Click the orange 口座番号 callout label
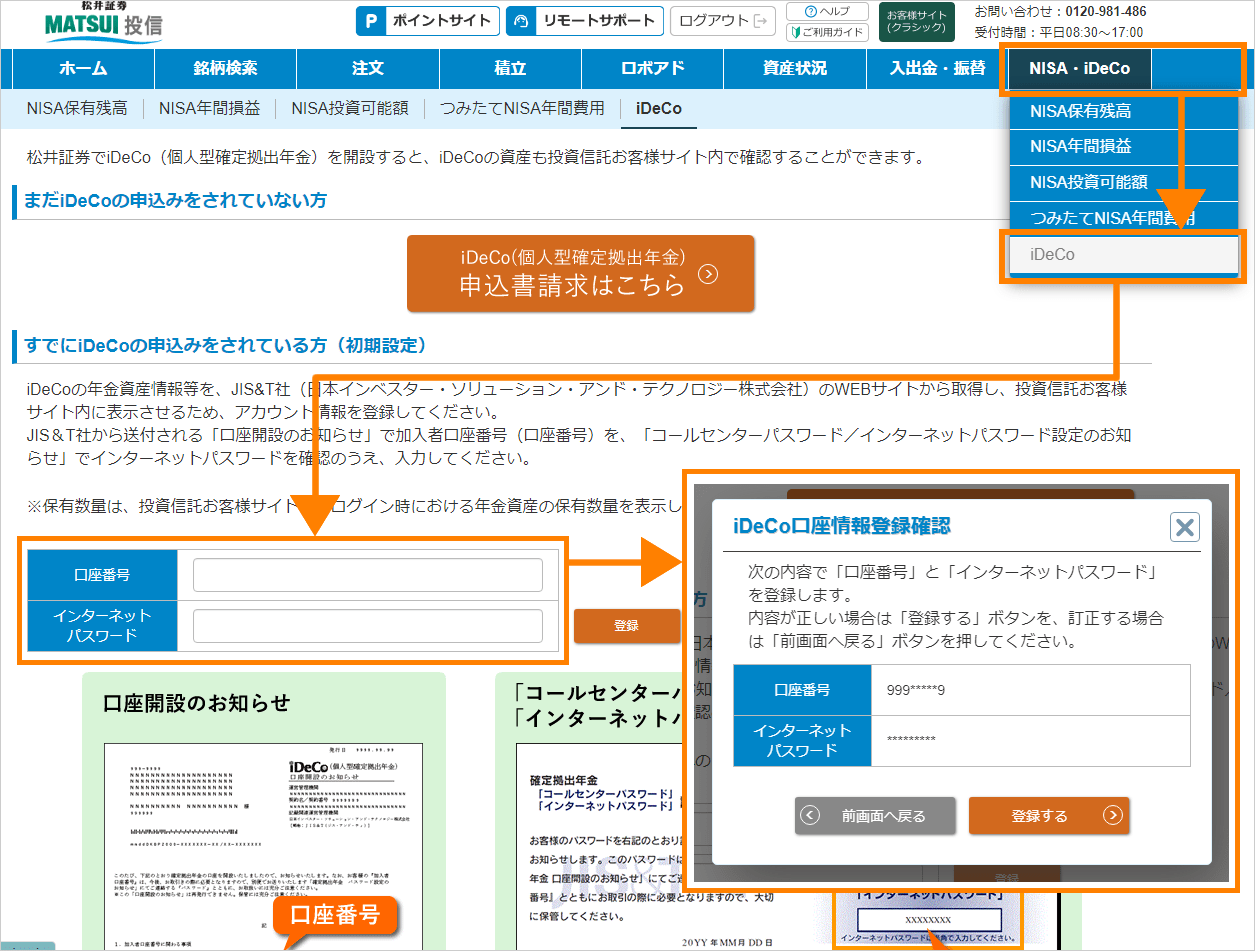The height and width of the screenshot is (951, 1255). point(335,914)
